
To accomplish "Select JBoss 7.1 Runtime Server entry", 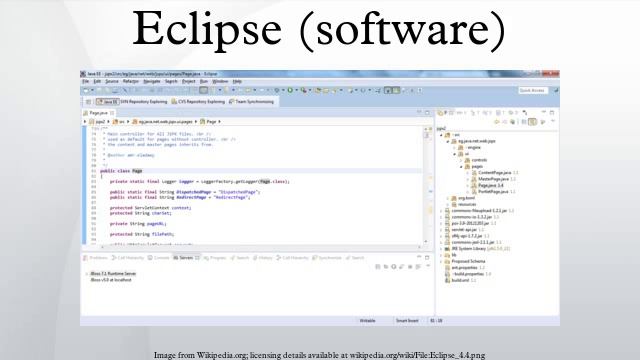I will [113, 274].
